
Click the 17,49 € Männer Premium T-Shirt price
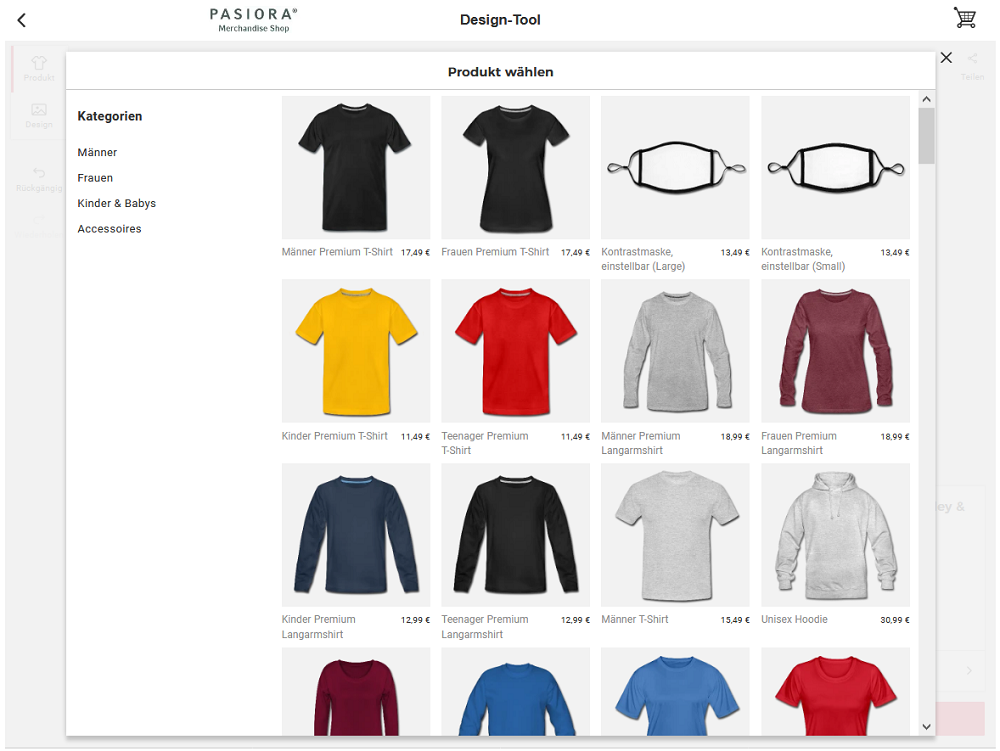[x=415, y=252]
